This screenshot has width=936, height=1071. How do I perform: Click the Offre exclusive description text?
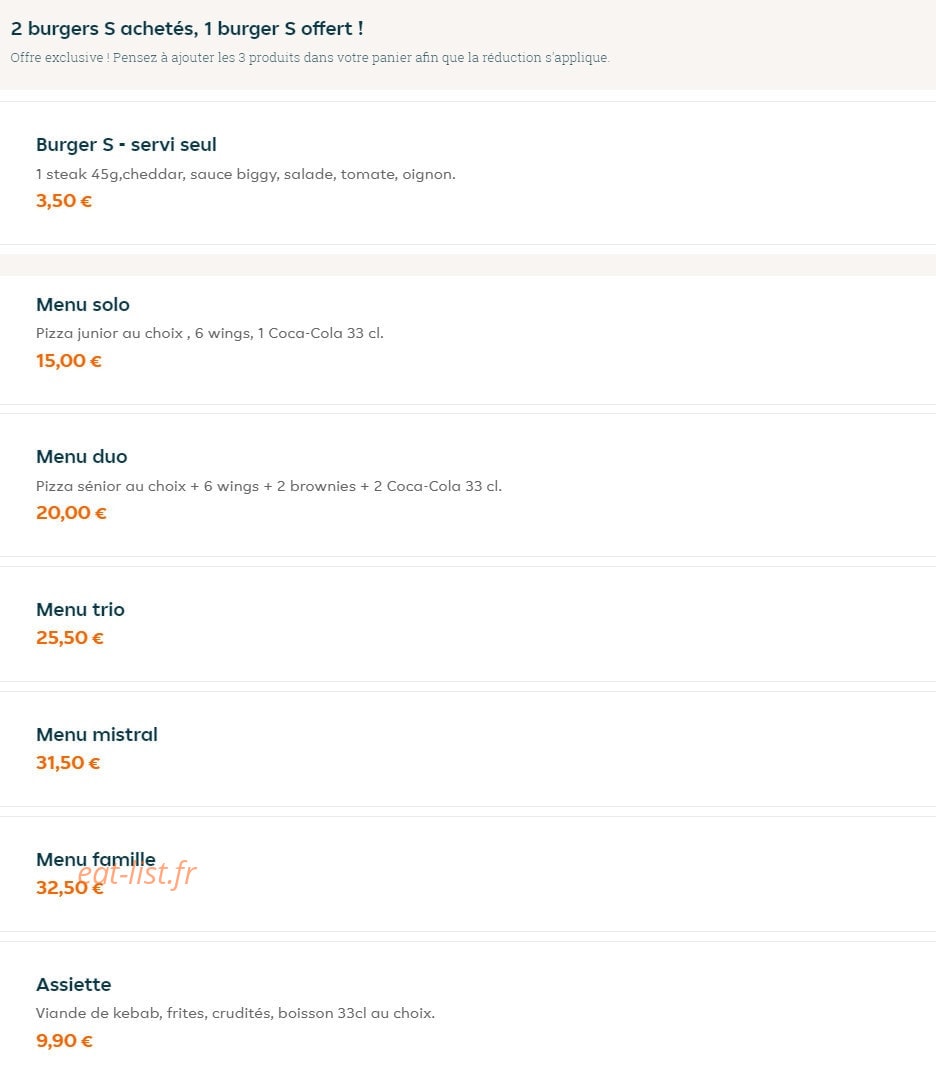[309, 57]
